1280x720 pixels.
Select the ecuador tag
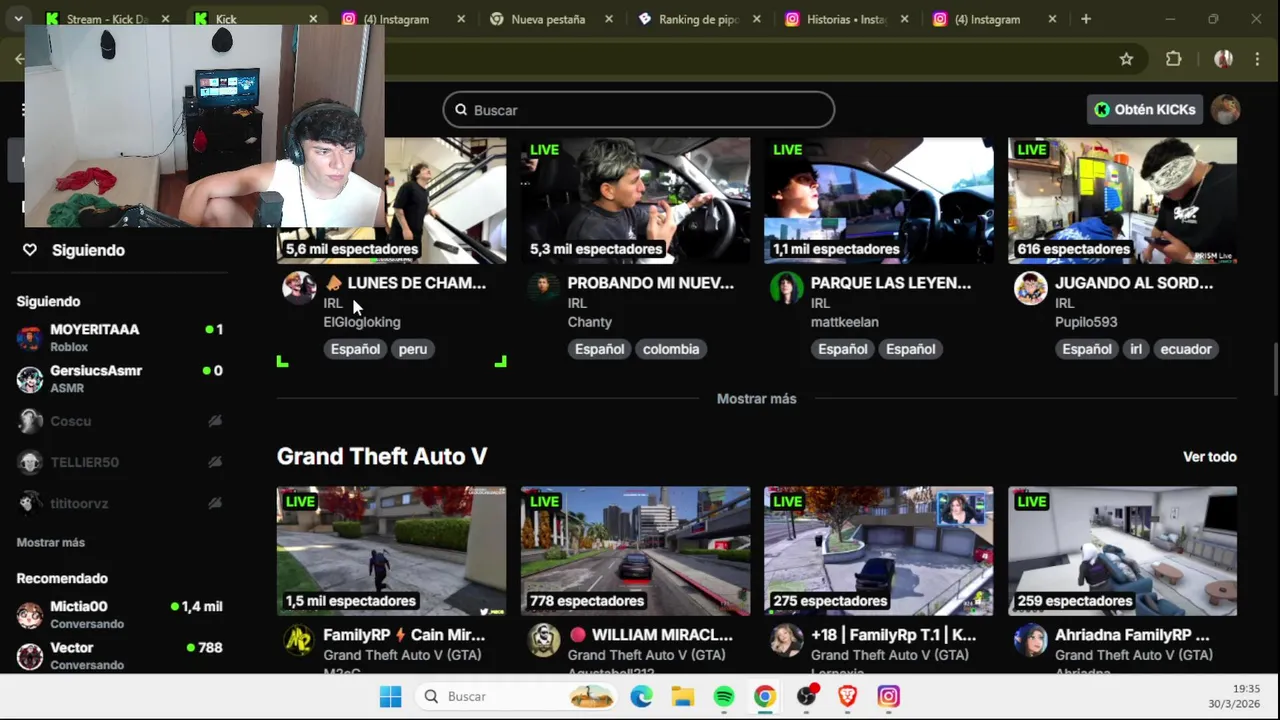[x=1186, y=349]
